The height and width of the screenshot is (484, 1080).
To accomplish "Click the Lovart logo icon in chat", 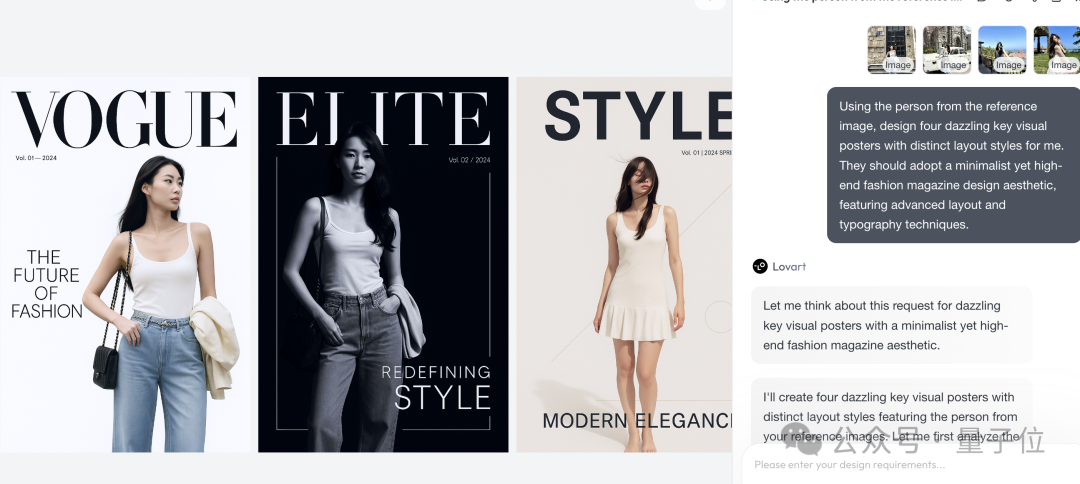I will pos(760,266).
